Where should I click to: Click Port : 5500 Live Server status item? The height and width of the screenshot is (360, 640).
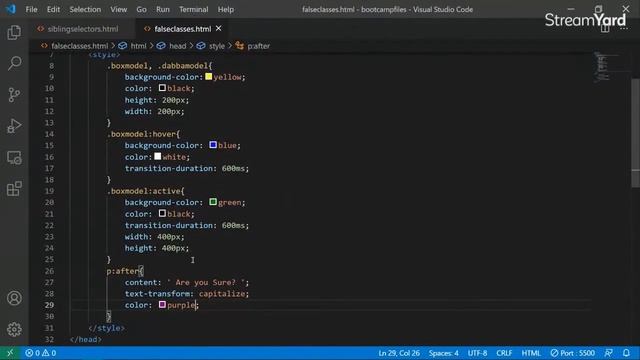pos(572,353)
